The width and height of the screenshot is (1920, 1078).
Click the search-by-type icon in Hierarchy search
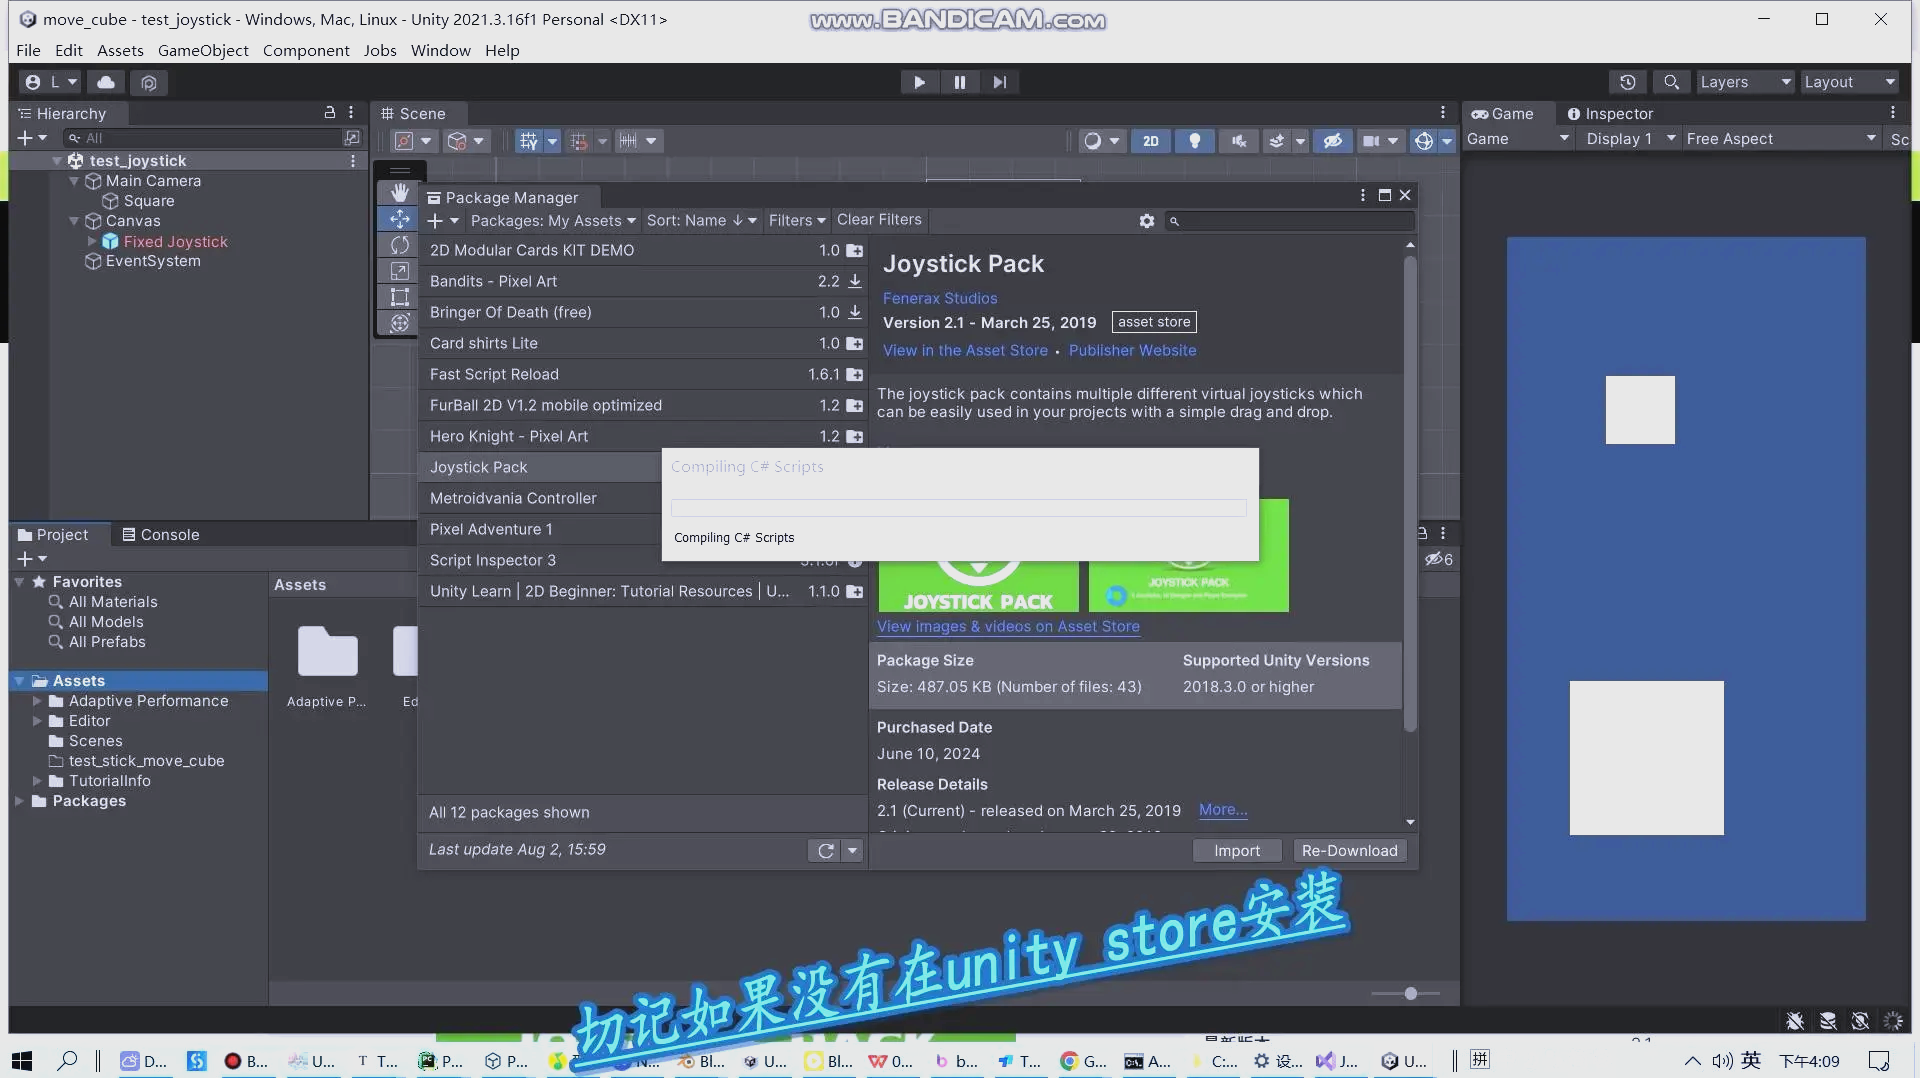pyautogui.click(x=352, y=138)
